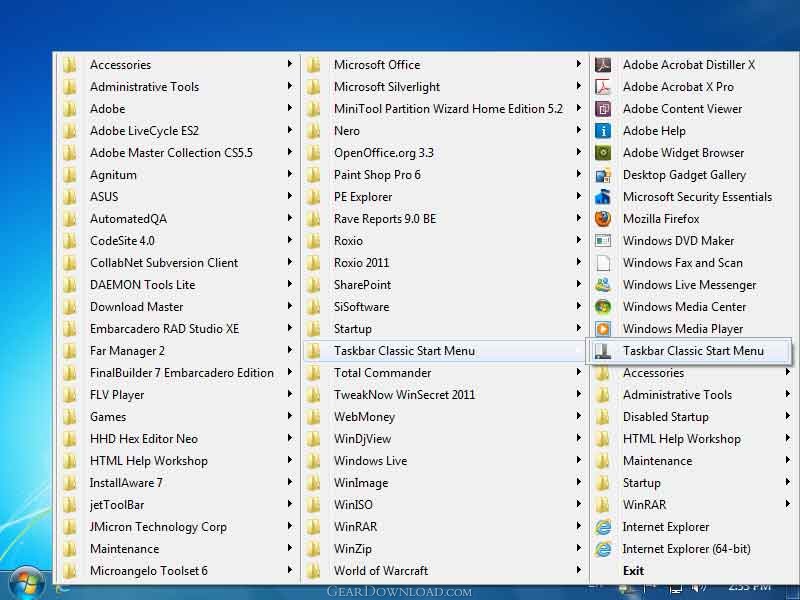Open the TweakNow WinSecret 2011 entry

(445, 395)
